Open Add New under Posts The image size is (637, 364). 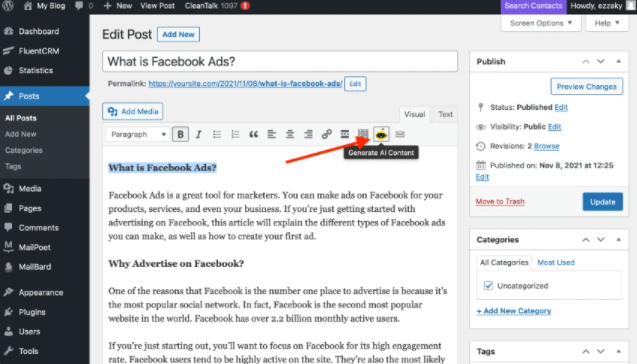pos(20,134)
